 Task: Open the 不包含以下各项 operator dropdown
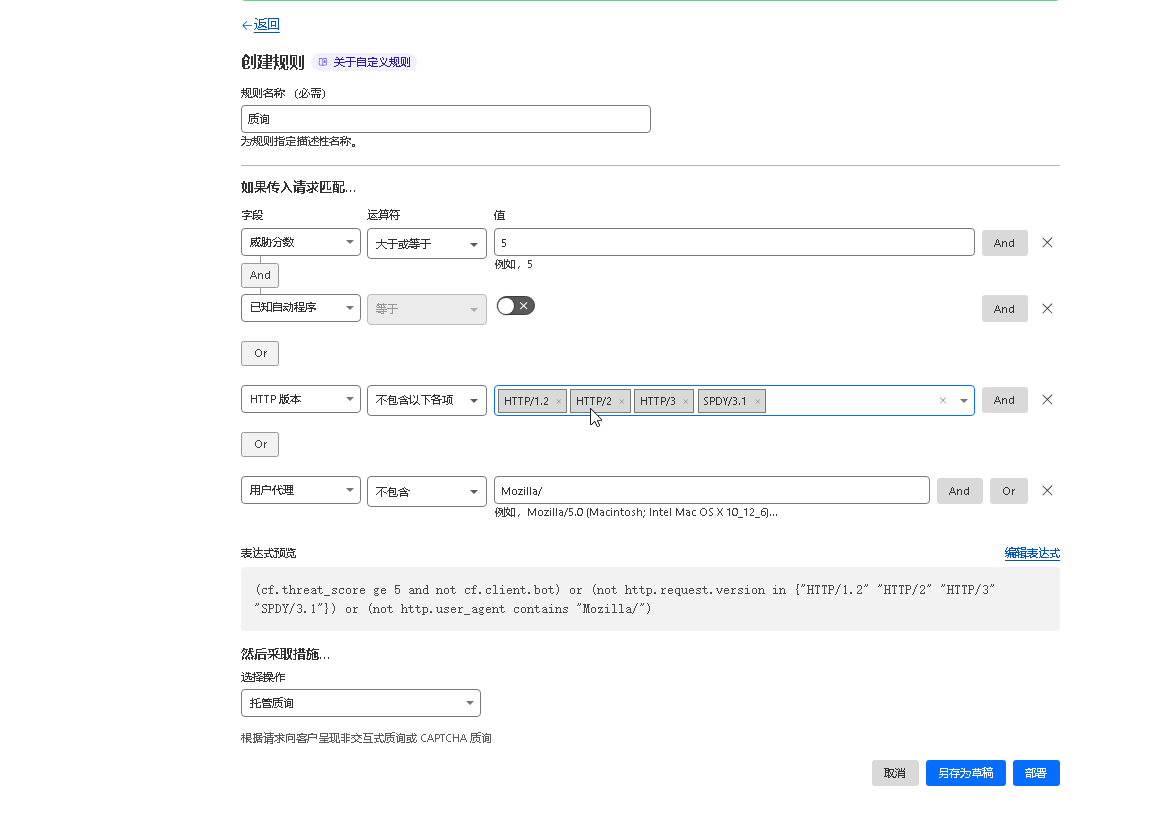pos(426,400)
